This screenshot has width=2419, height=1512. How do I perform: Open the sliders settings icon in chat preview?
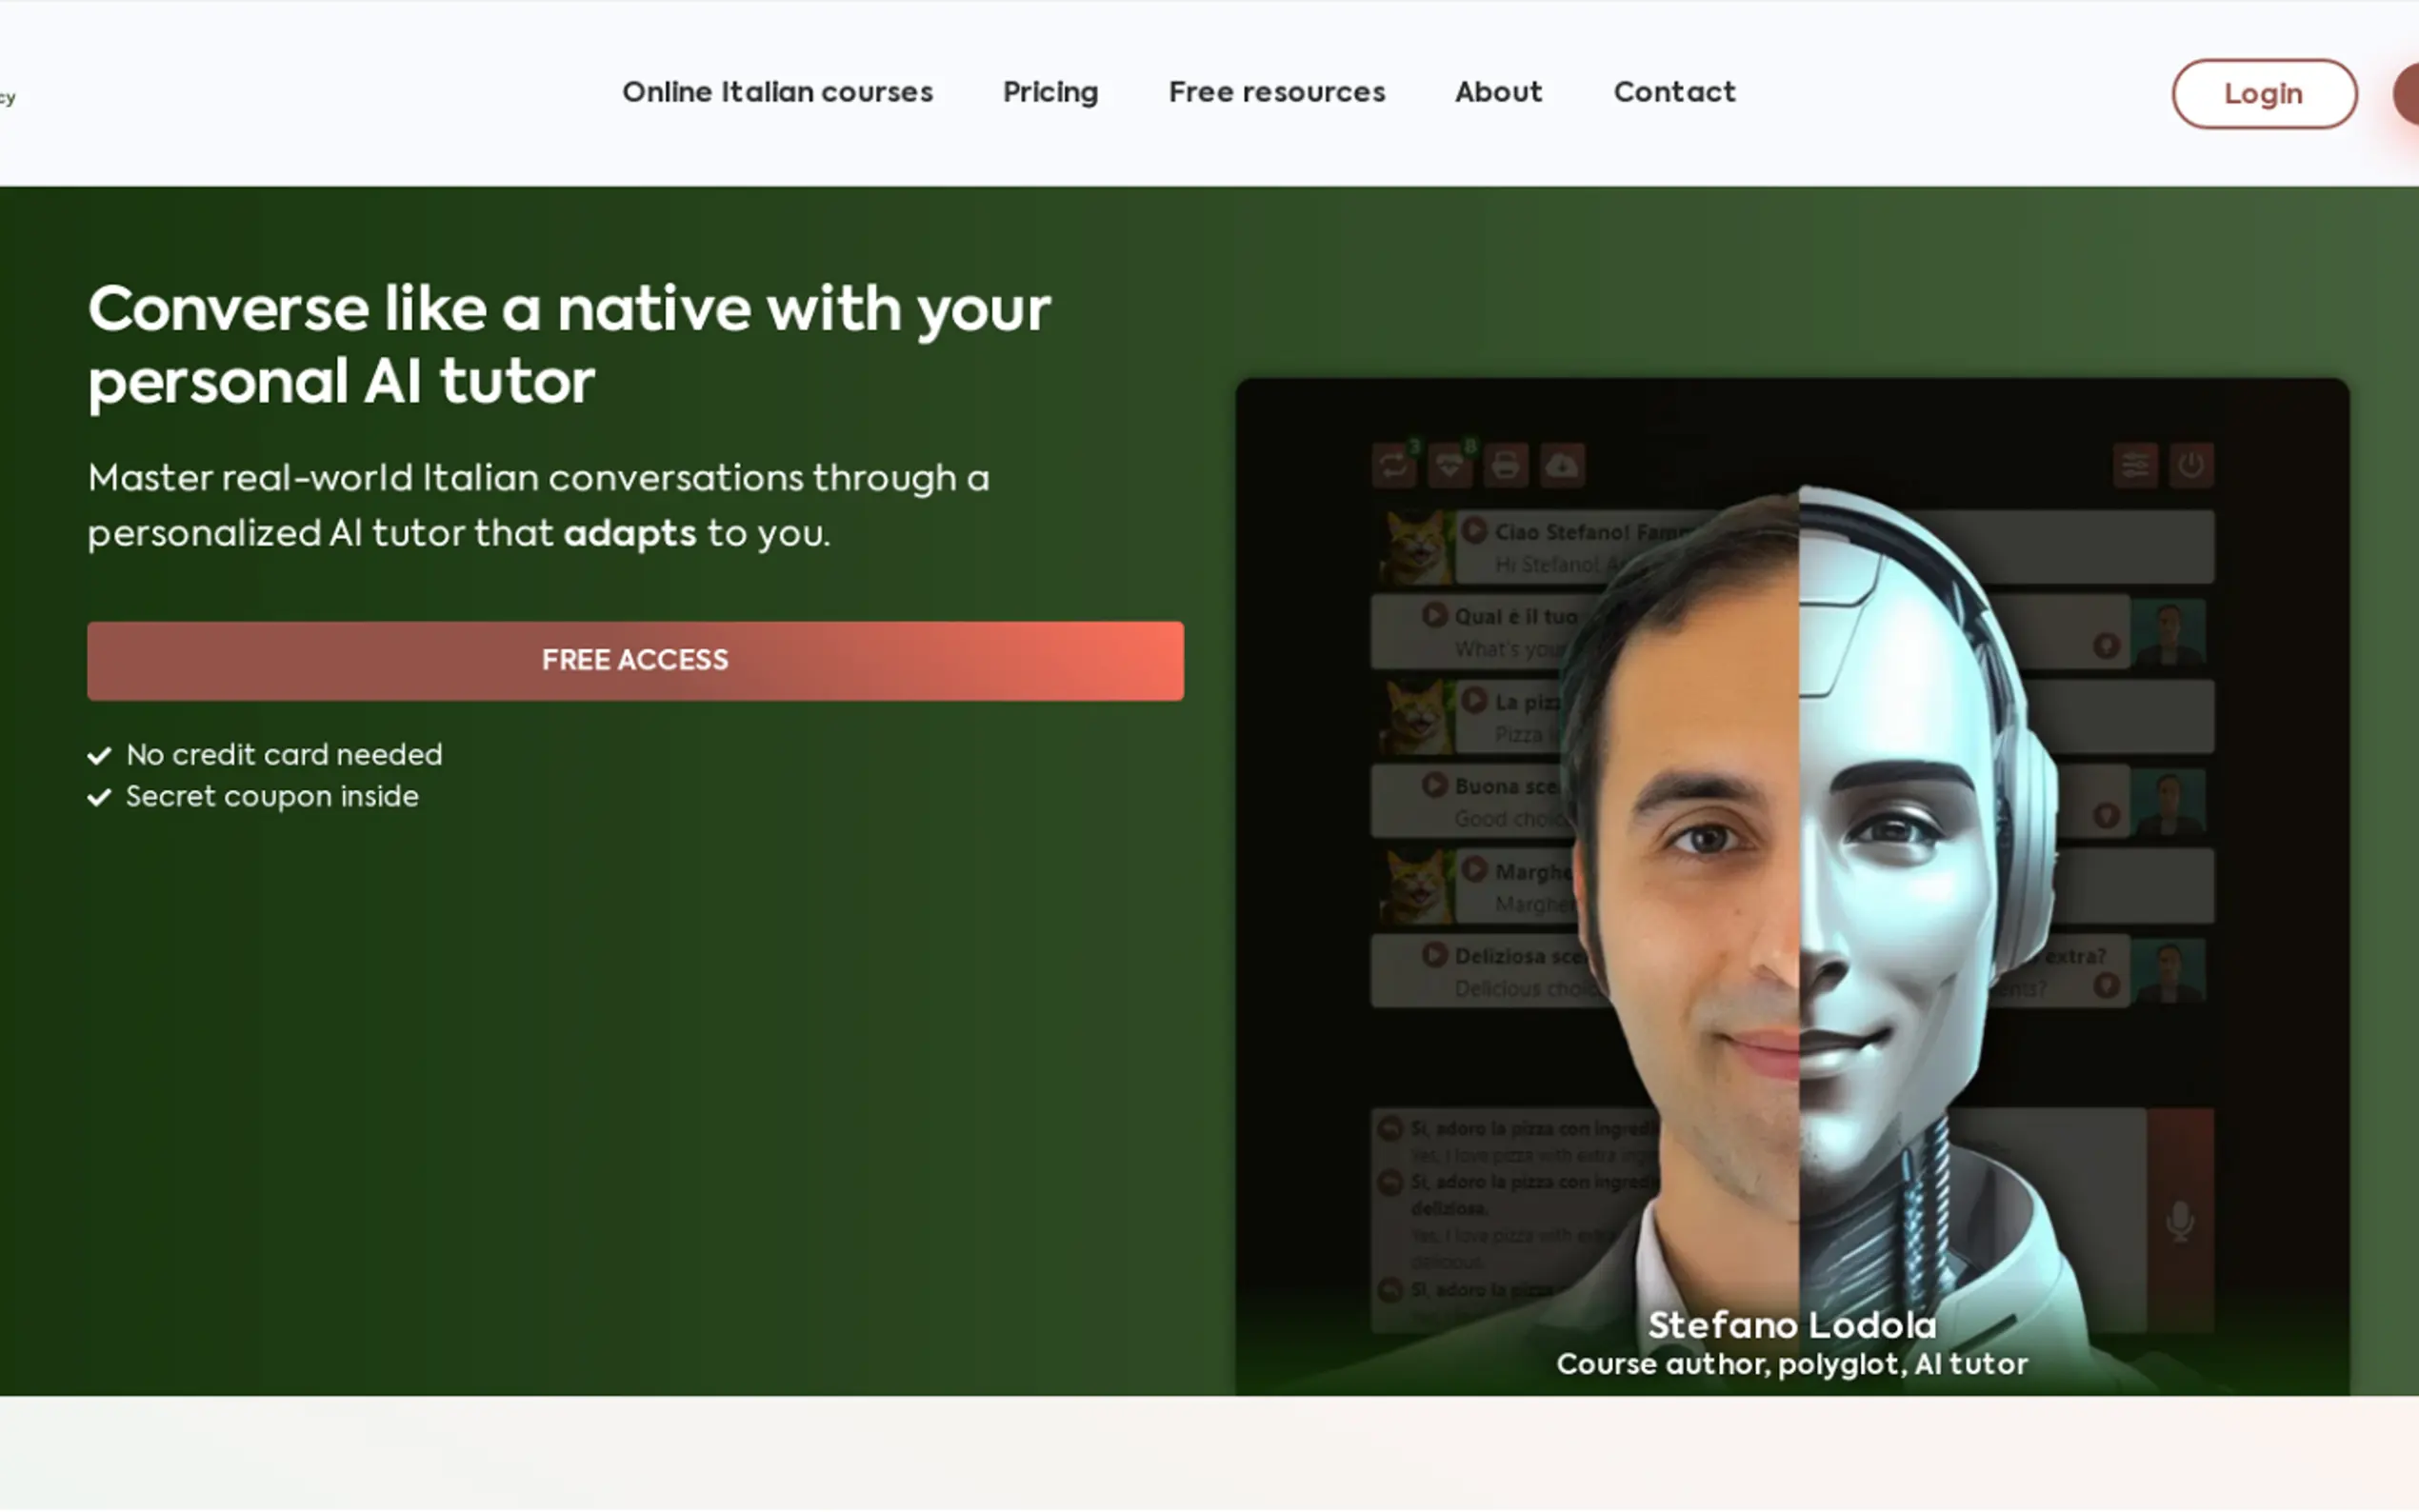click(x=2135, y=466)
